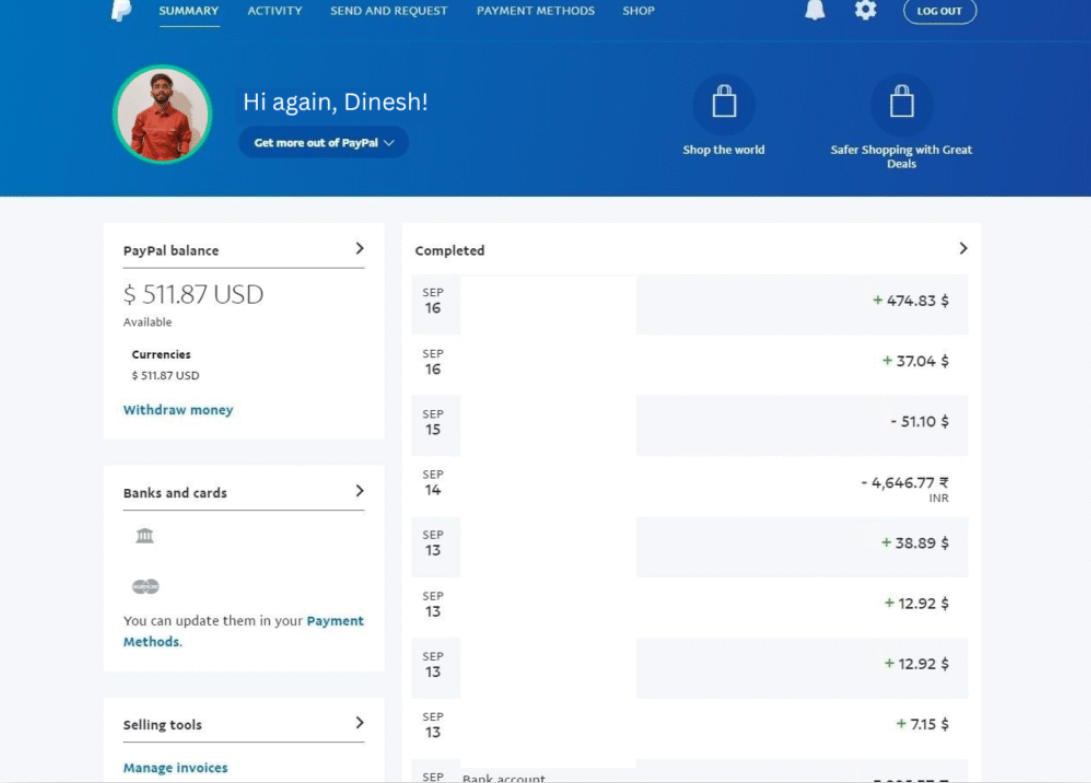Select the Send and Request menu item
Viewport: 1091px width, 783px height.
[x=388, y=10]
